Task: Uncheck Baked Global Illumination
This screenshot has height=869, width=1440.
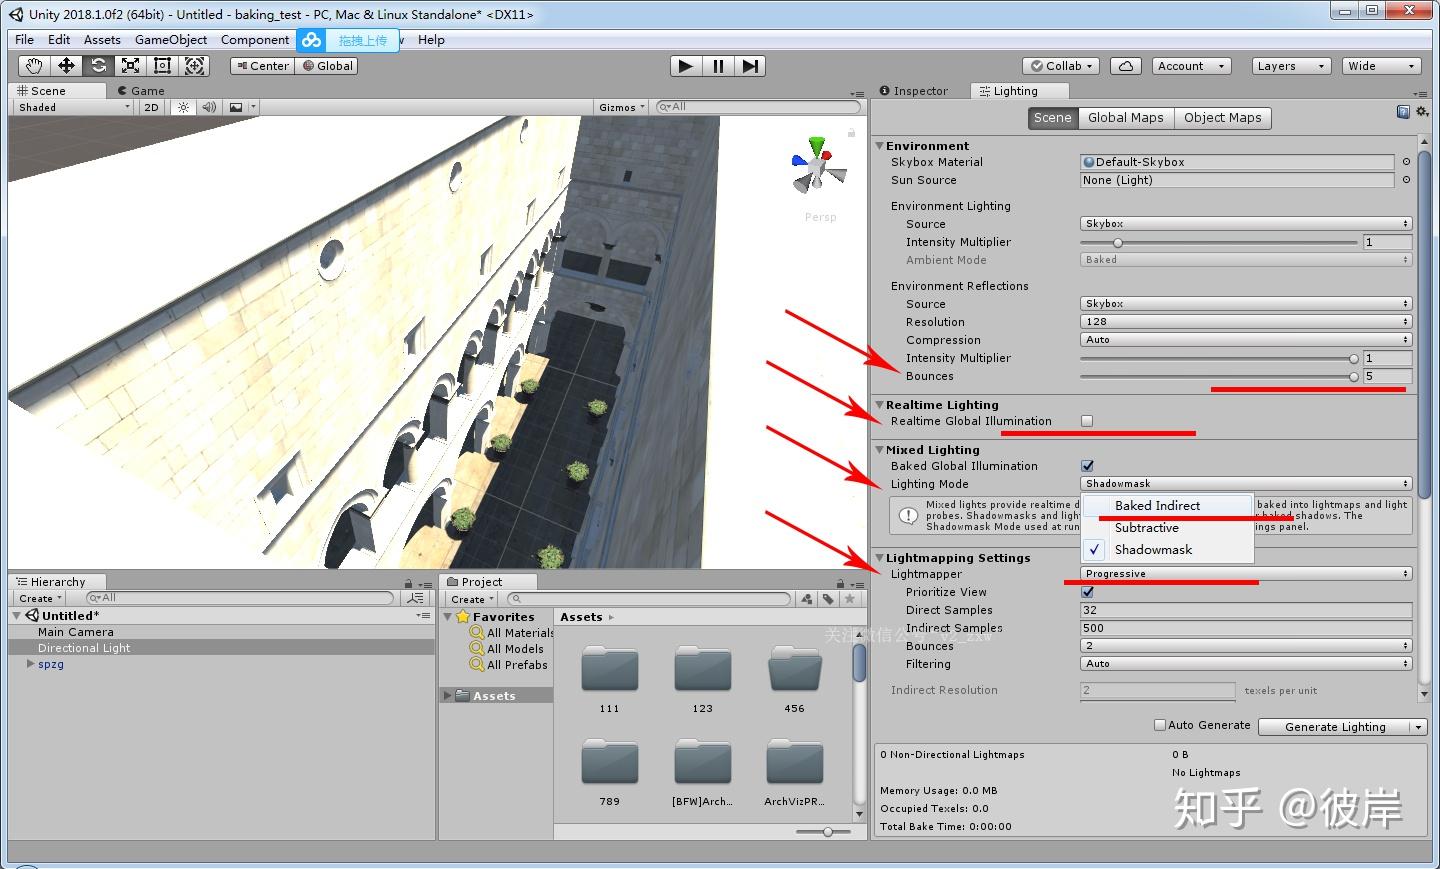Action: click(1087, 466)
